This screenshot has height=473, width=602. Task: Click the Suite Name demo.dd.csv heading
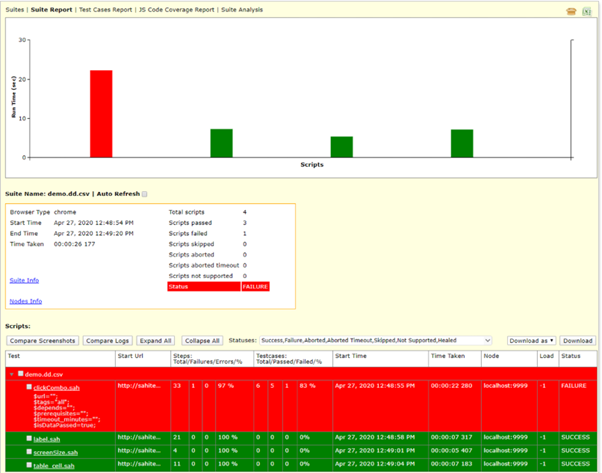point(47,194)
